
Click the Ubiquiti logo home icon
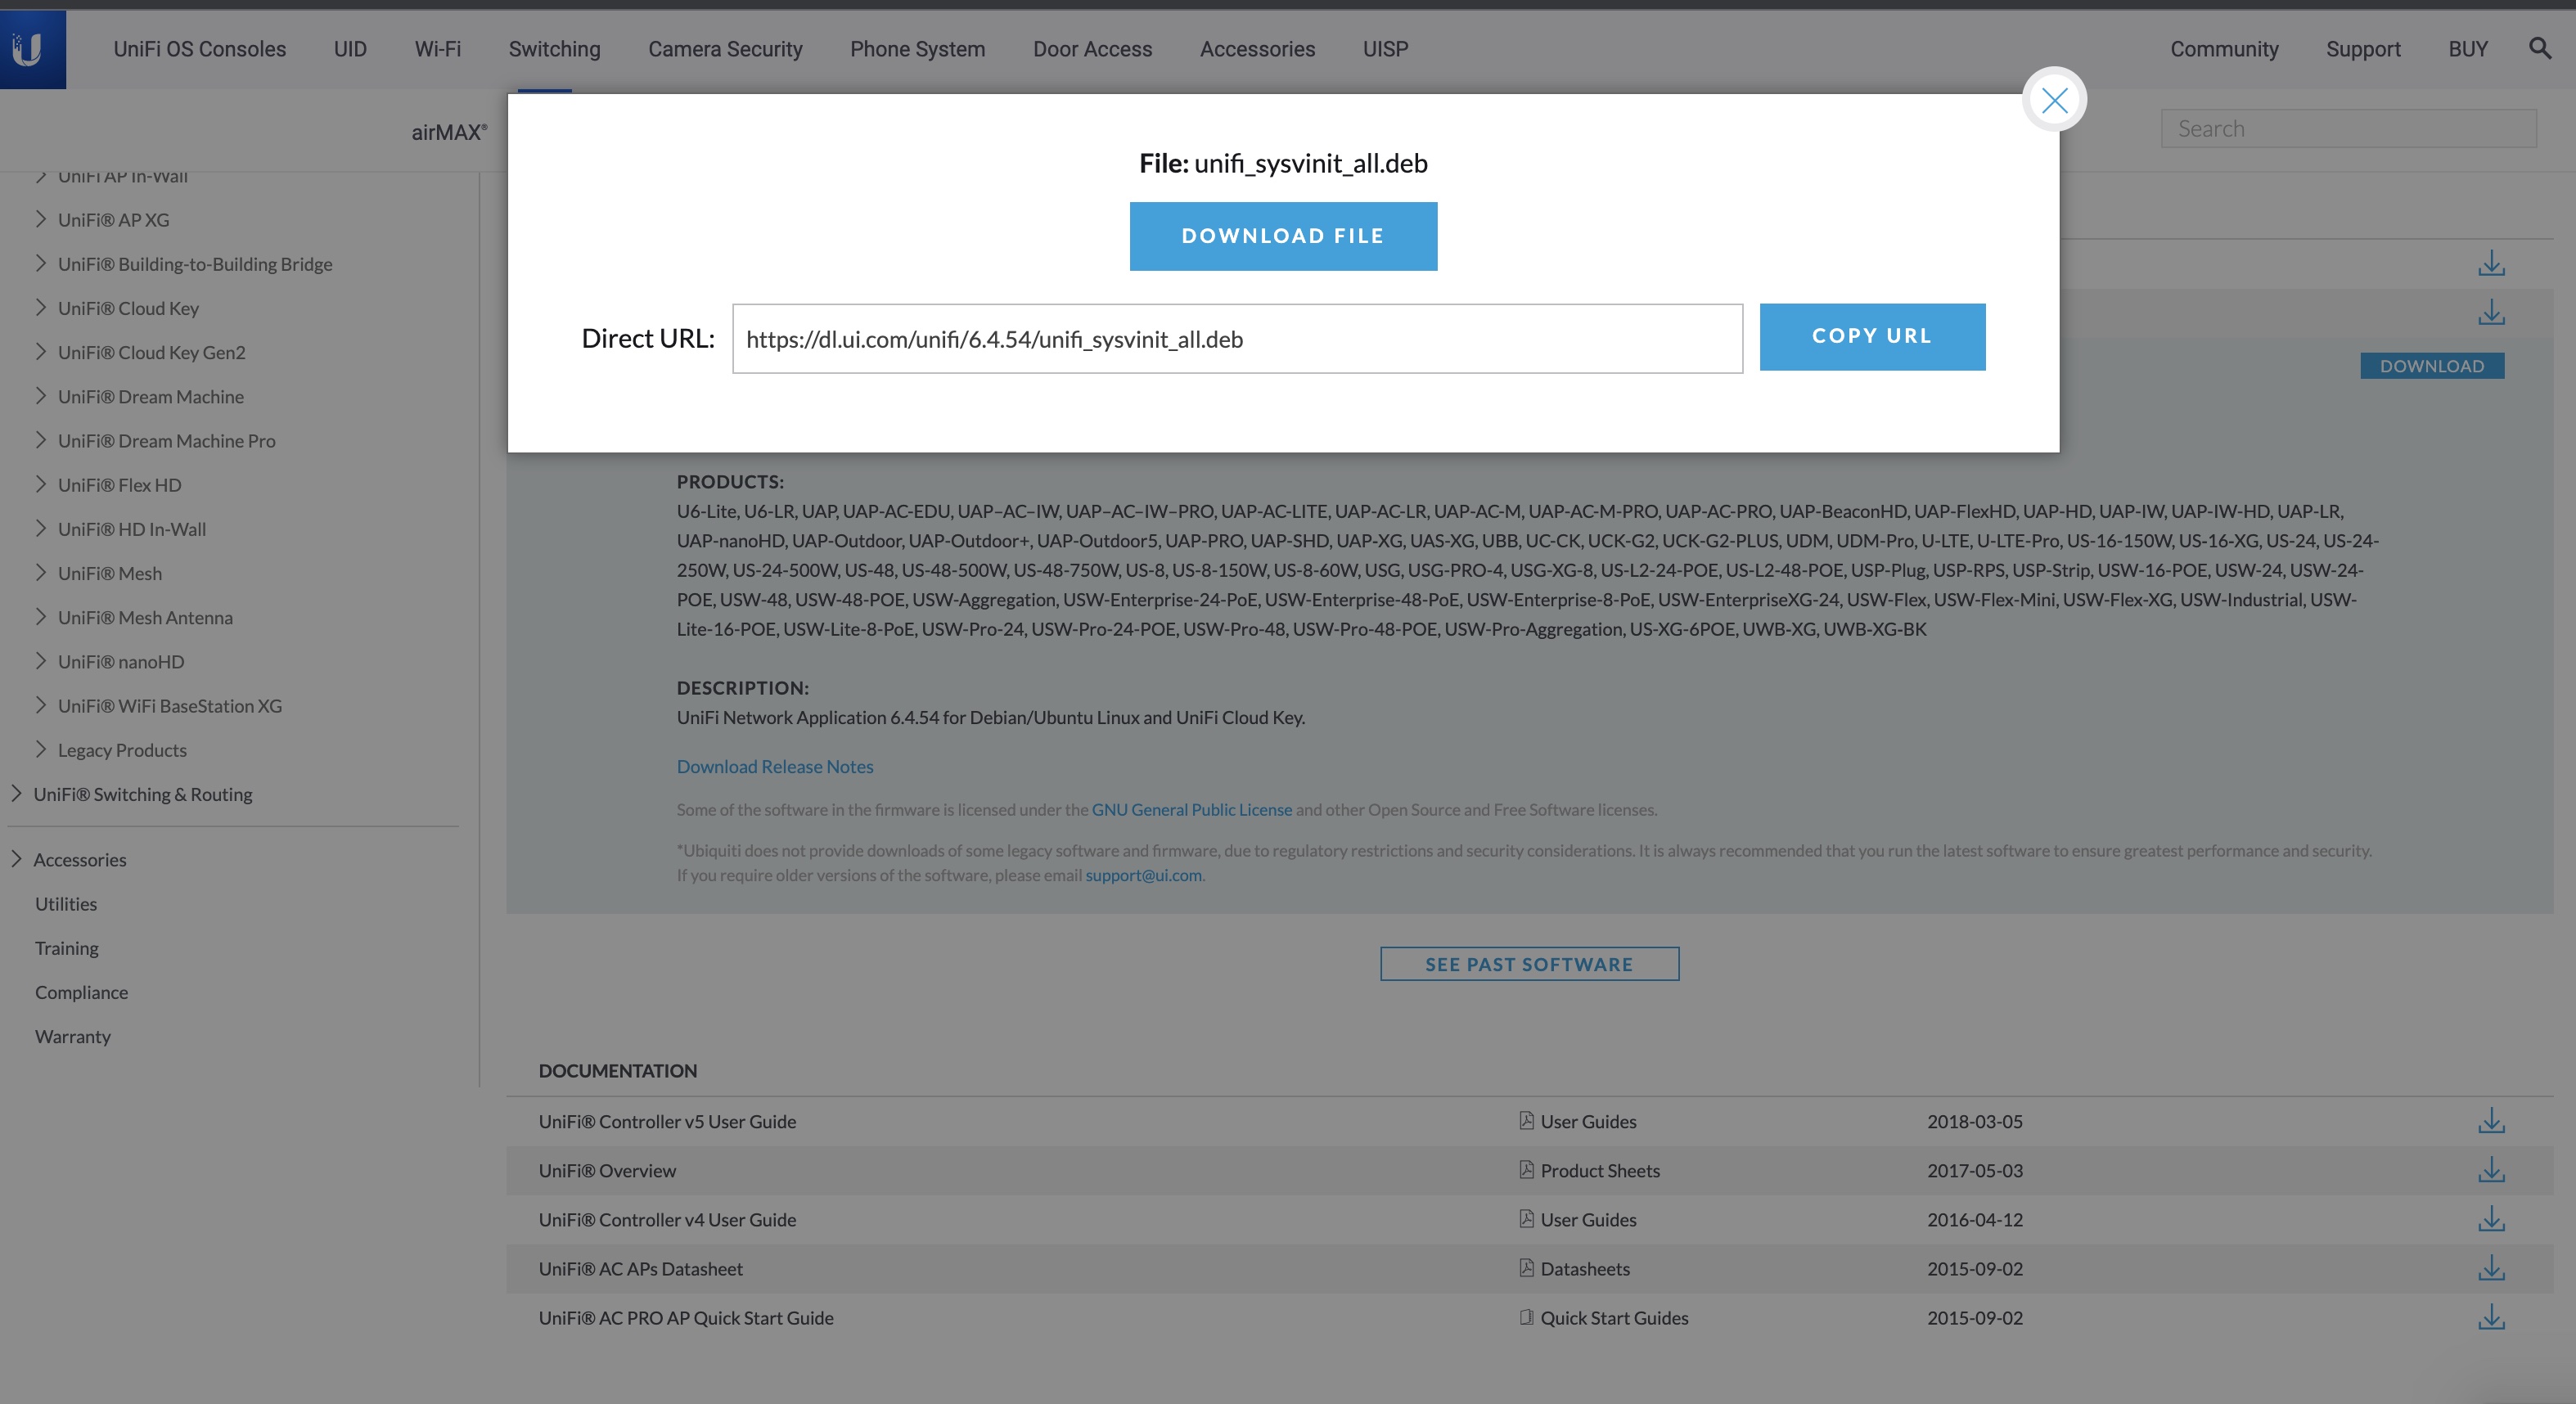coord(32,49)
